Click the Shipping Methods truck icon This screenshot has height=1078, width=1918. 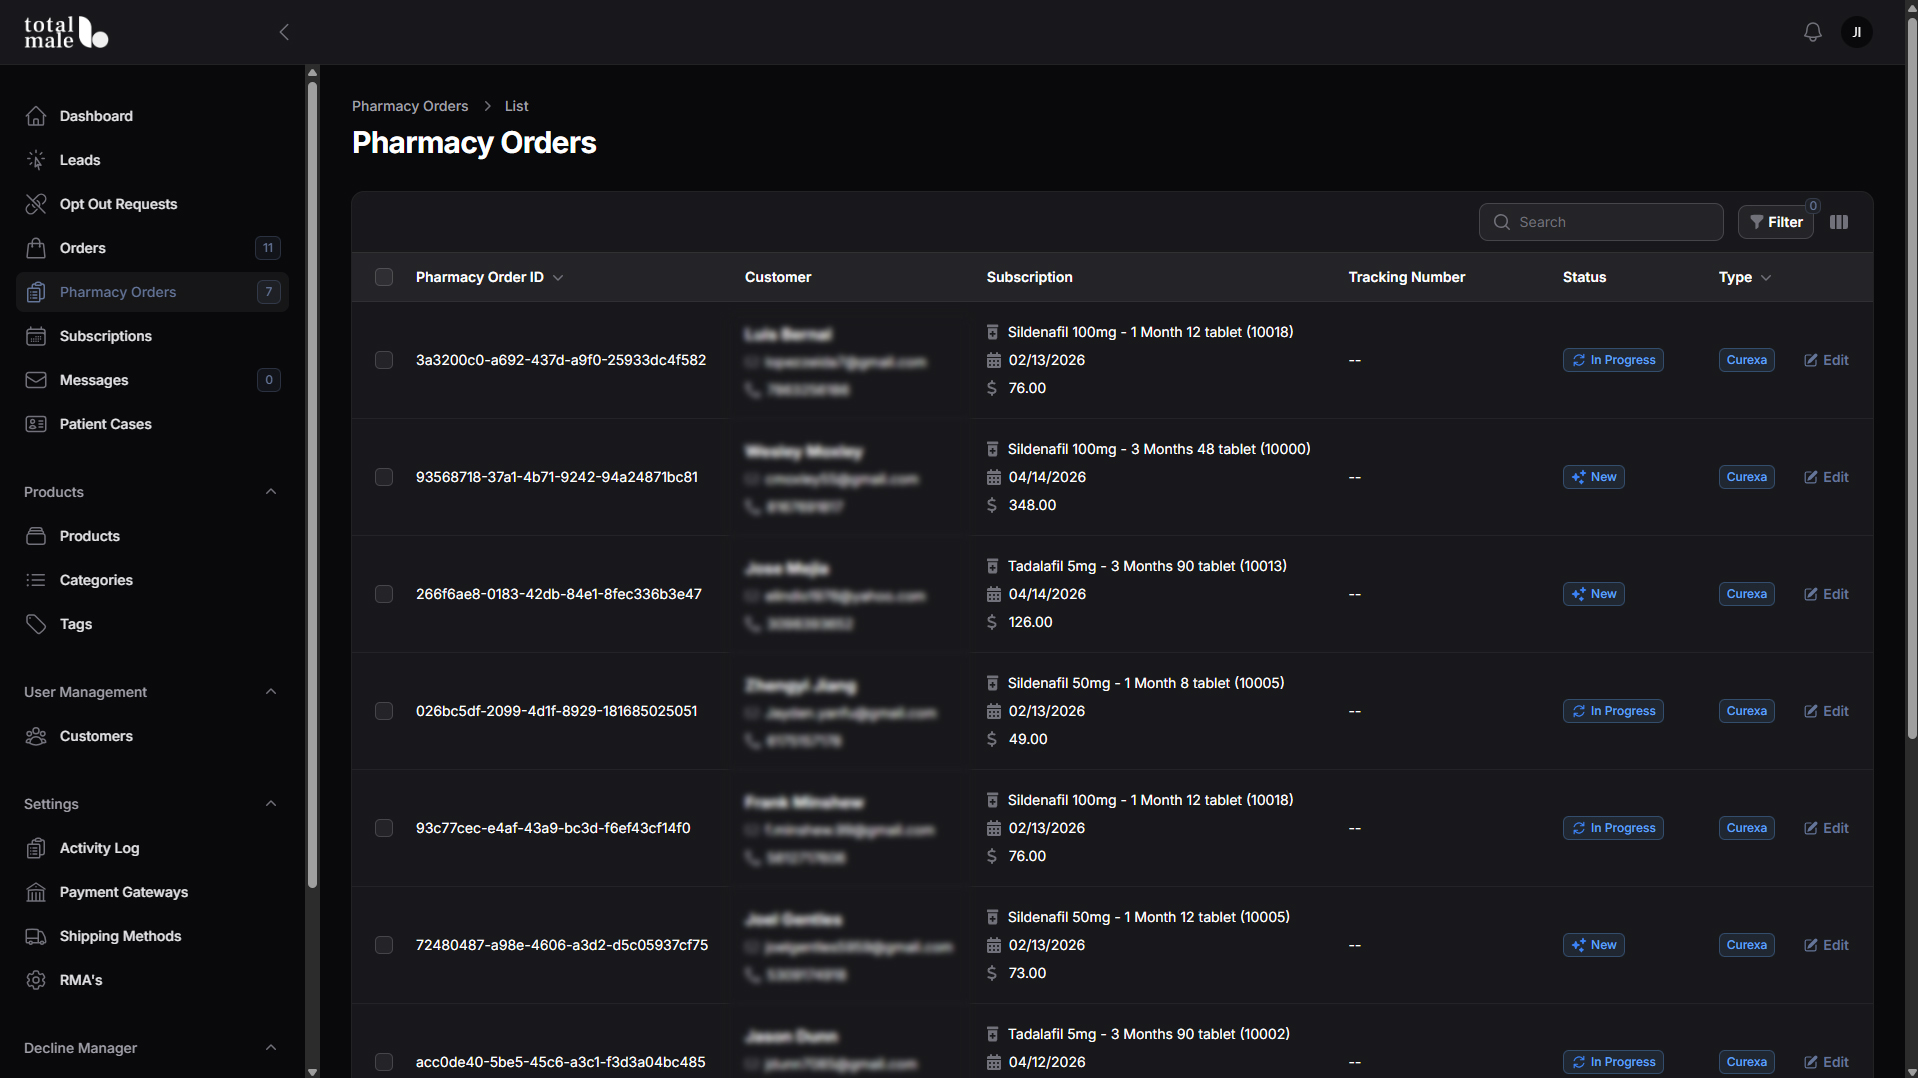pos(36,936)
